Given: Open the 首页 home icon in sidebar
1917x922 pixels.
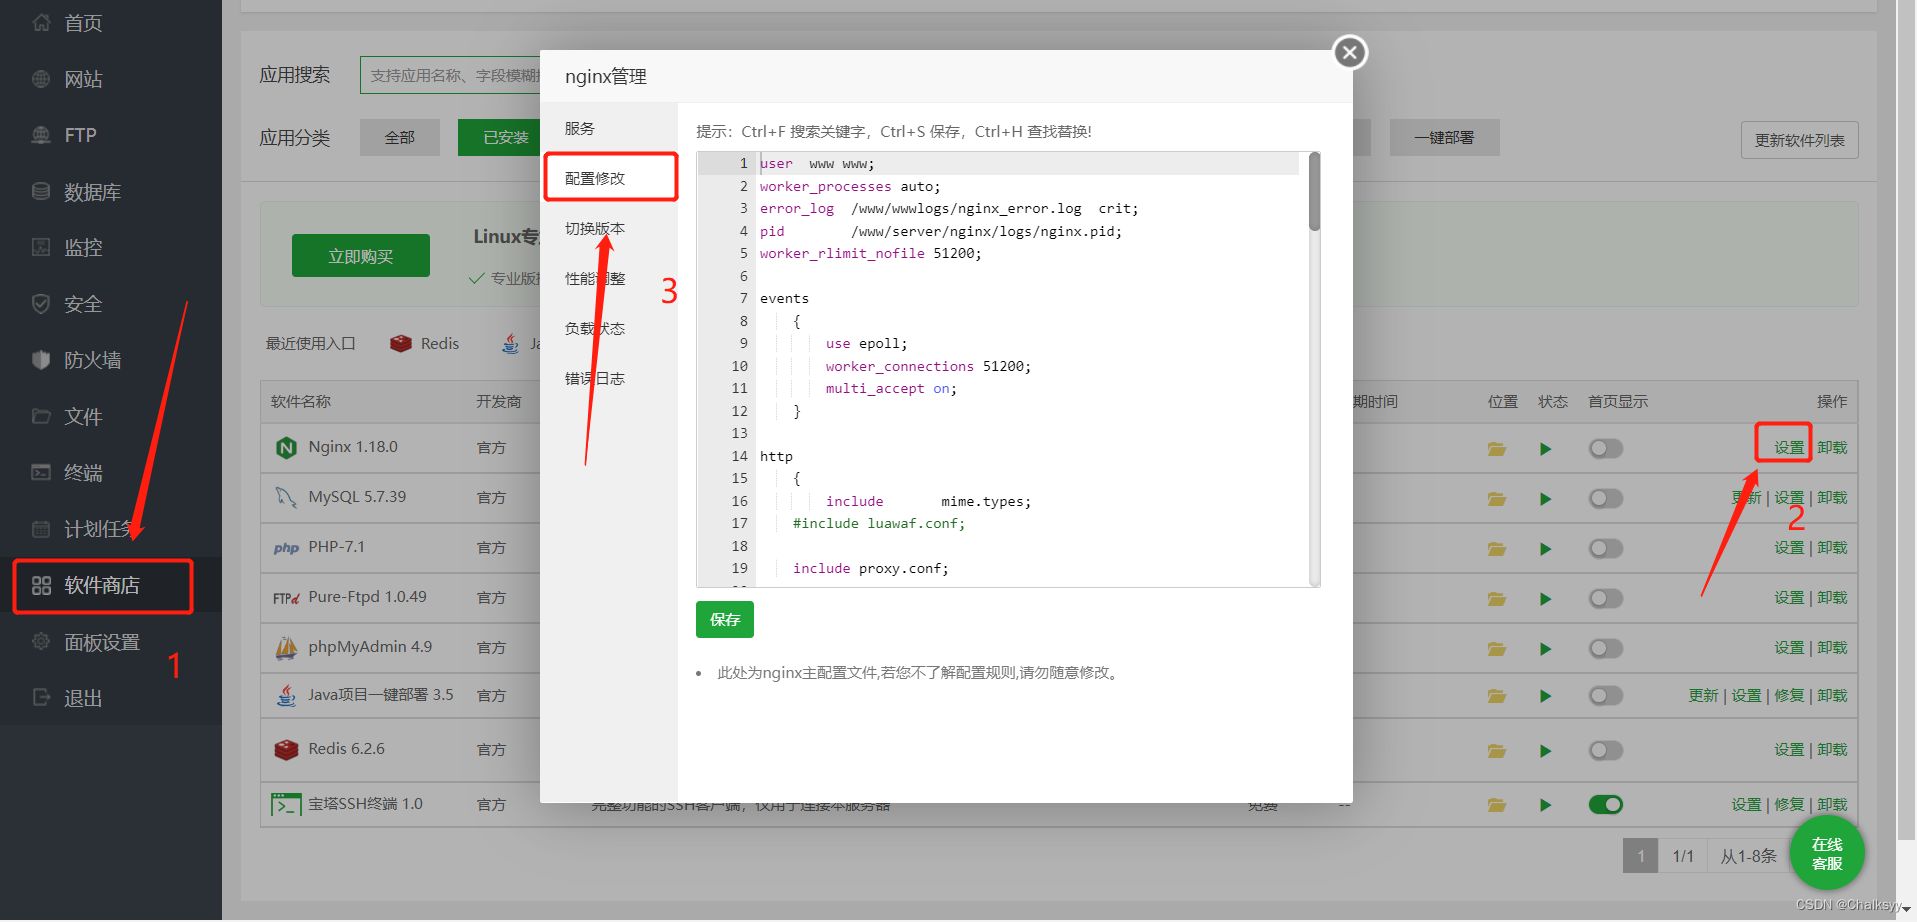Looking at the screenshot, I should point(41,22).
